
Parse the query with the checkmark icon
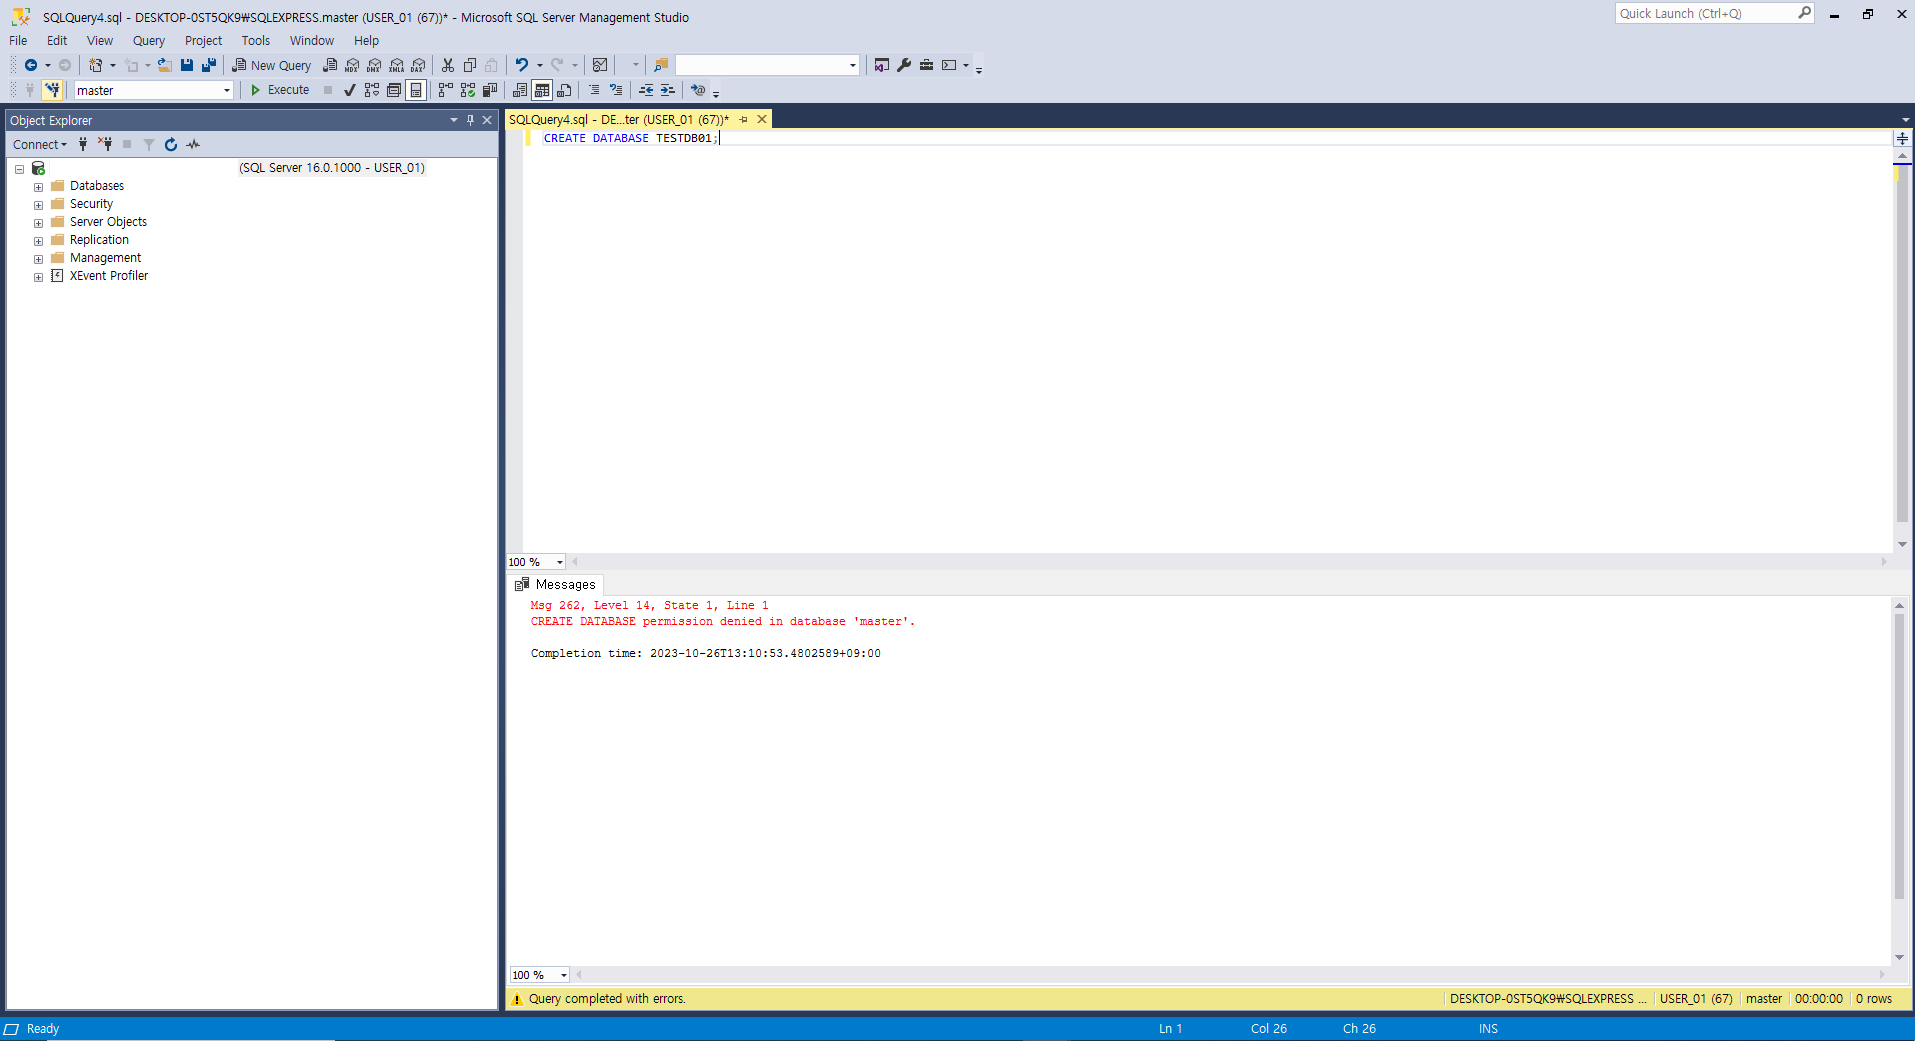pos(349,90)
